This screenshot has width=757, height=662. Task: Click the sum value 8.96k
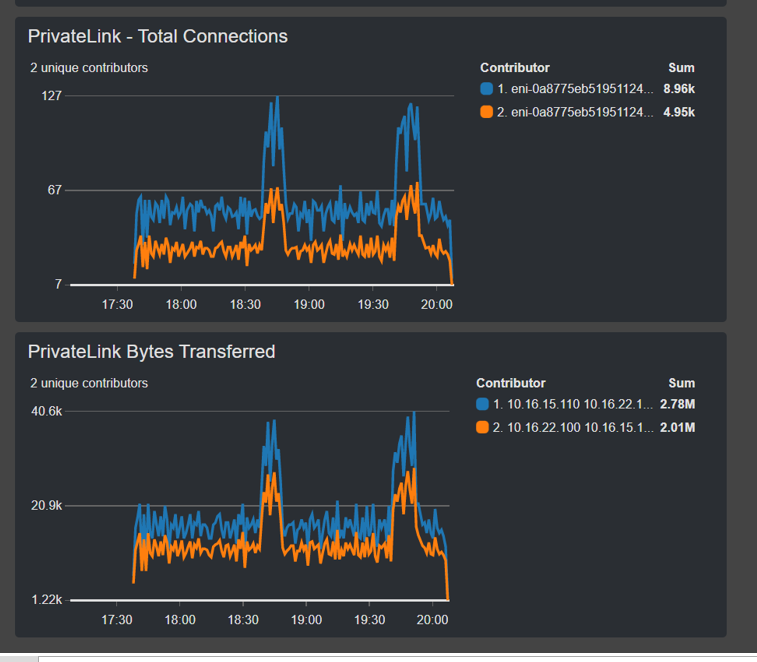pyautogui.click(x=679, y=89)
